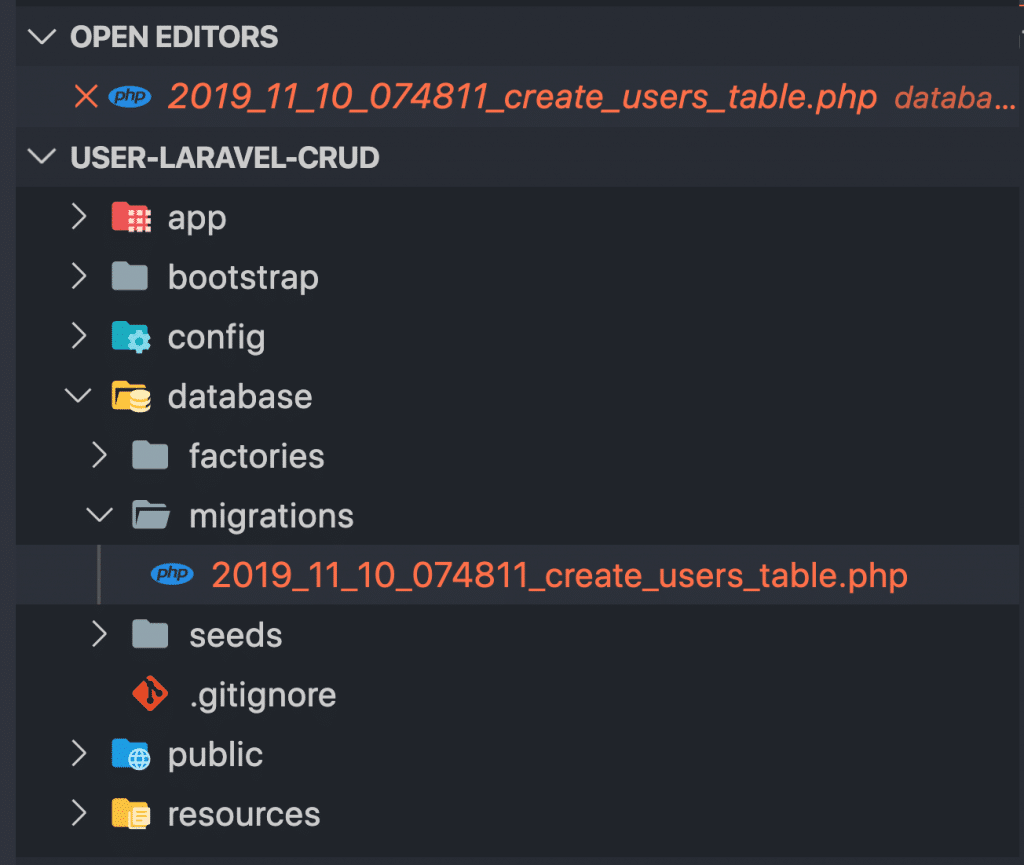This screenshot has height=865, width=1024.
Task: Click the factories folder icon
Action: (150, 455)
